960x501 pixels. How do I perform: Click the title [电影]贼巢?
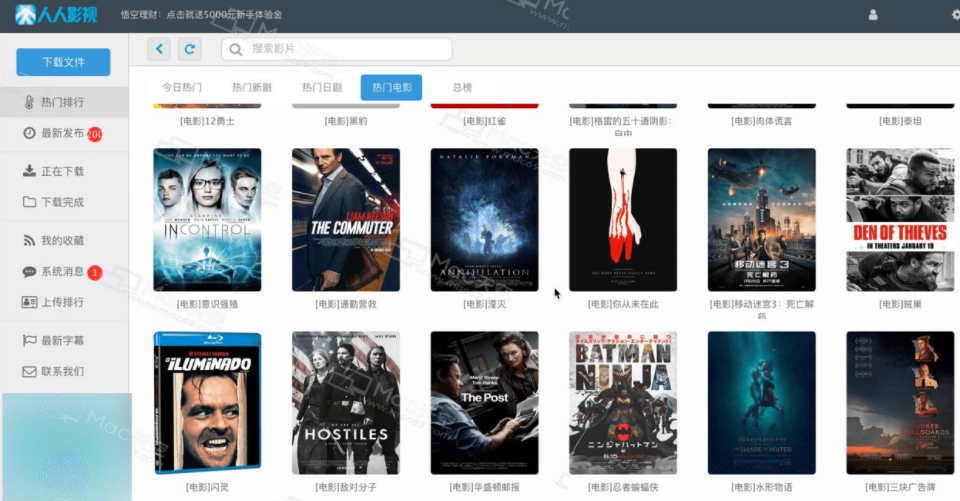900,304
